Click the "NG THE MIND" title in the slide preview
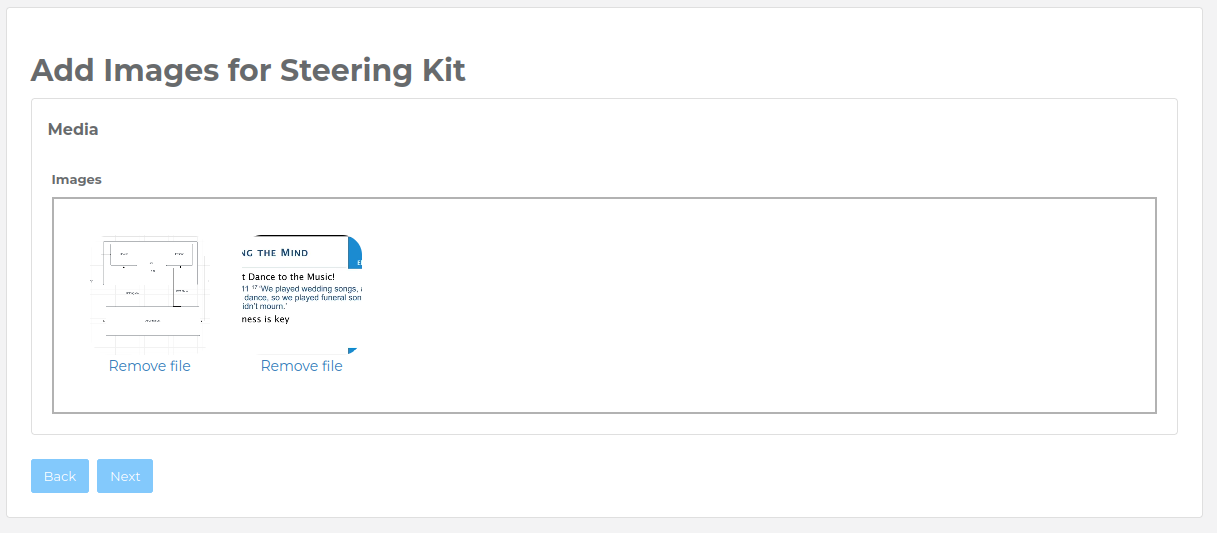 (274, 253)
